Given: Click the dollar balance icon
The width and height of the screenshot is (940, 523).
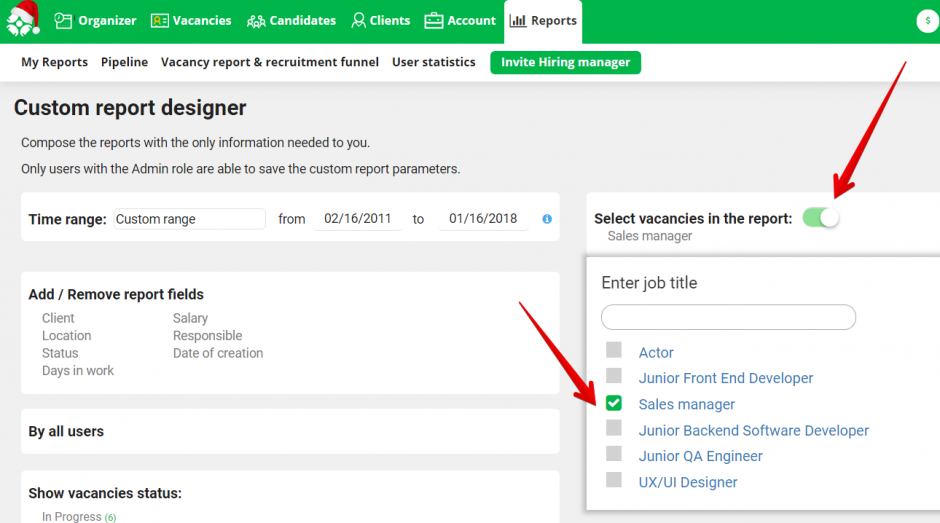Looking at the screenshot, I should point(927,21).
